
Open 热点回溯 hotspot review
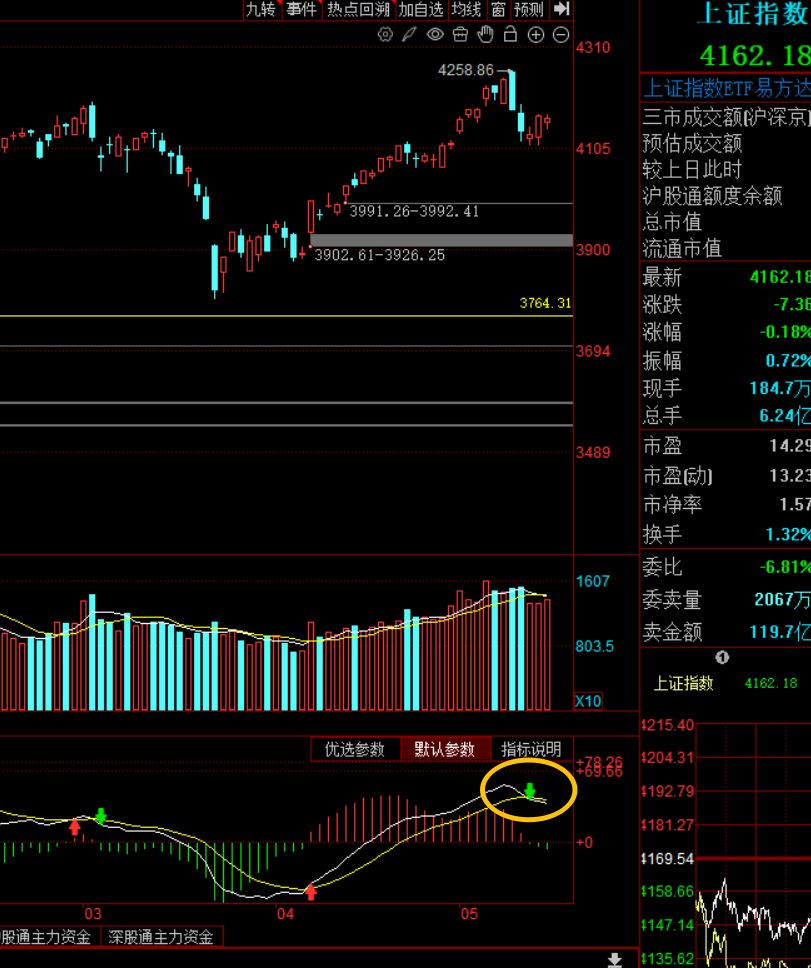tap(358, 9)
